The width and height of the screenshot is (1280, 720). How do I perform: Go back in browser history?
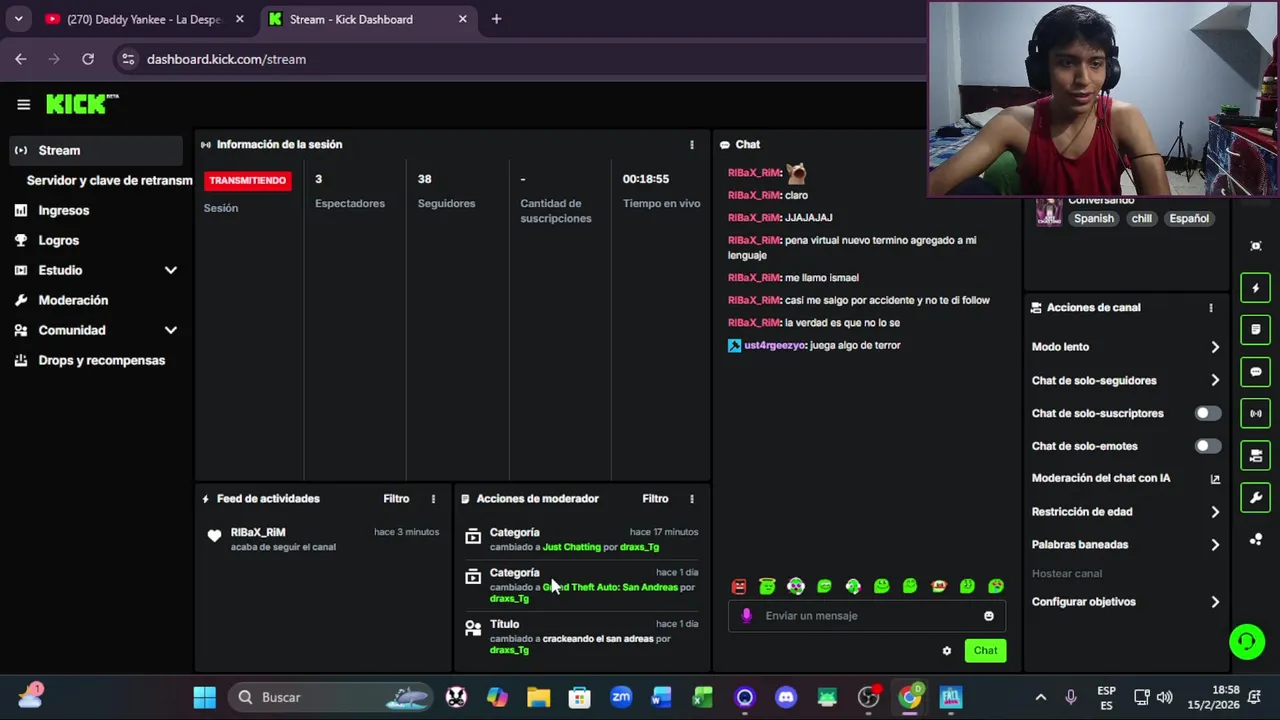(21, 59)
